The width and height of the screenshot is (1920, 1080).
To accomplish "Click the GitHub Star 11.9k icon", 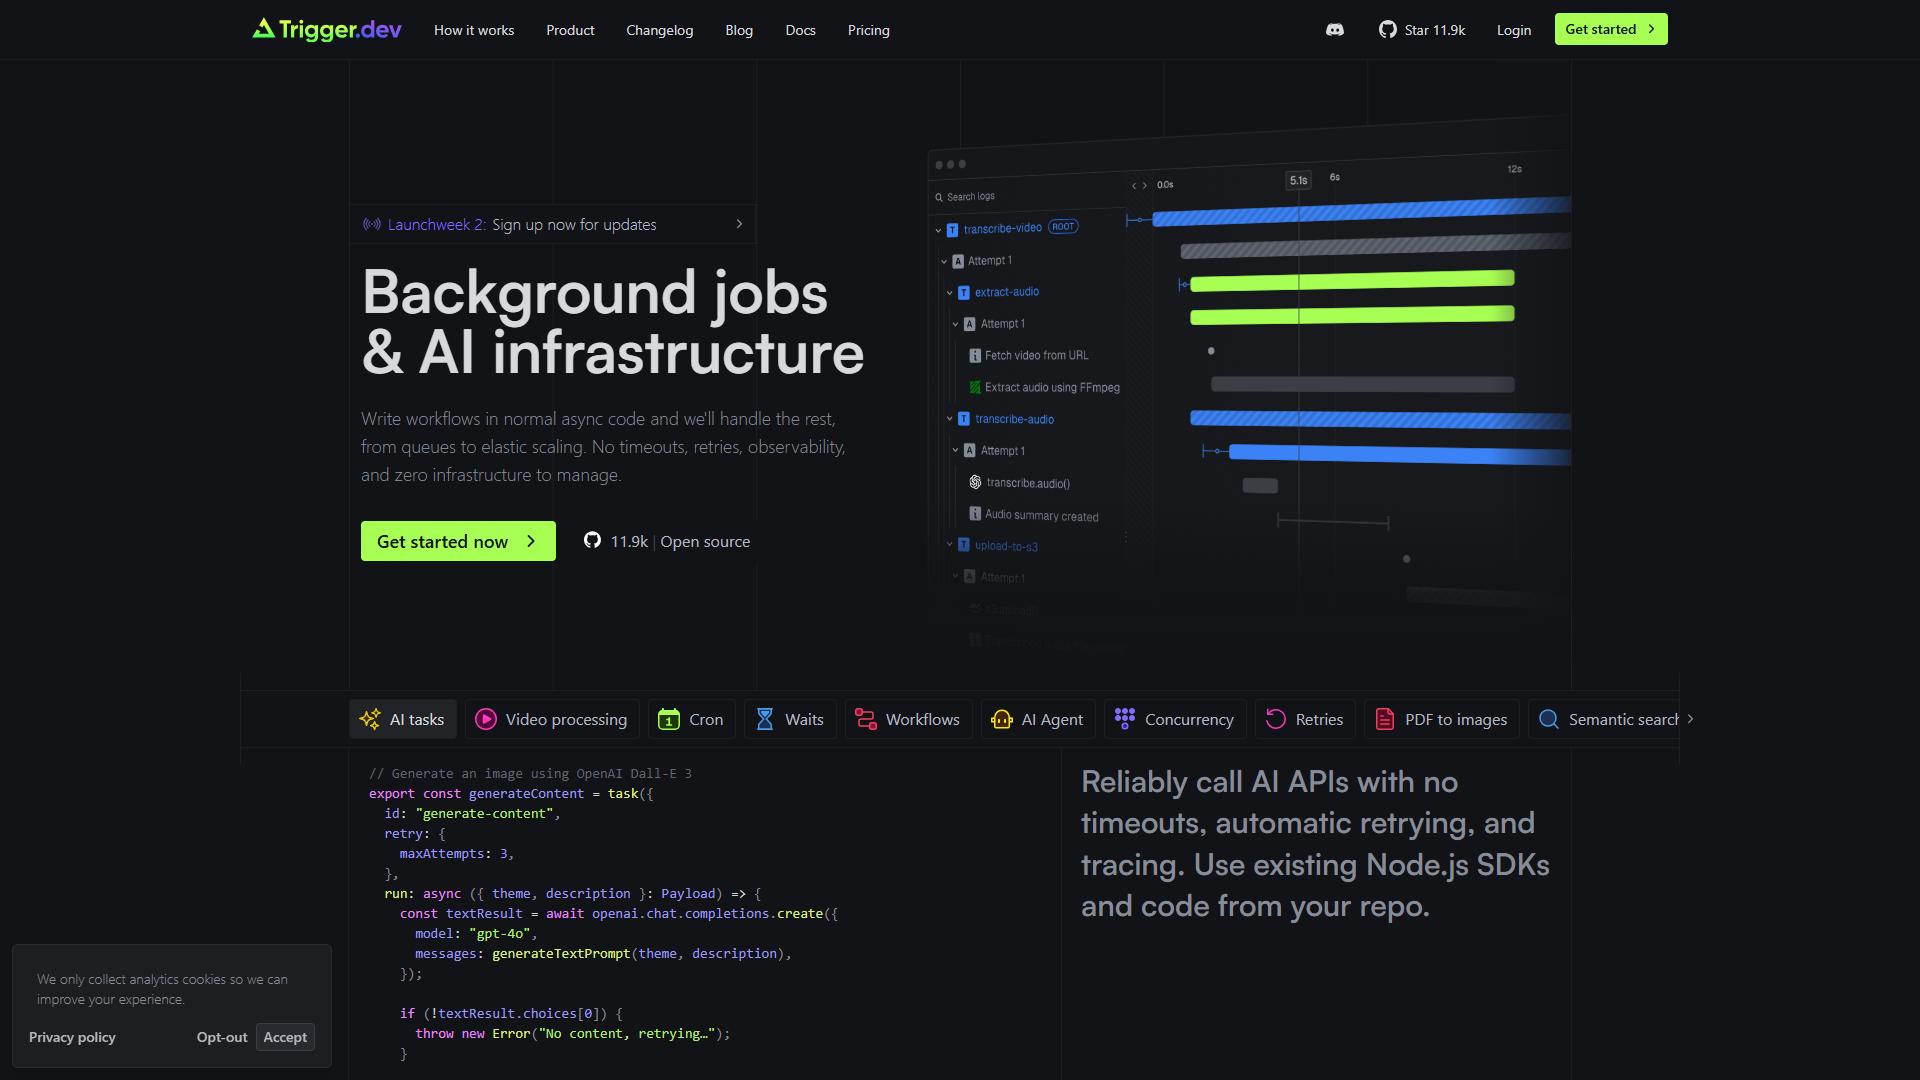I will pyautogui.click(x=1387, y=30).
